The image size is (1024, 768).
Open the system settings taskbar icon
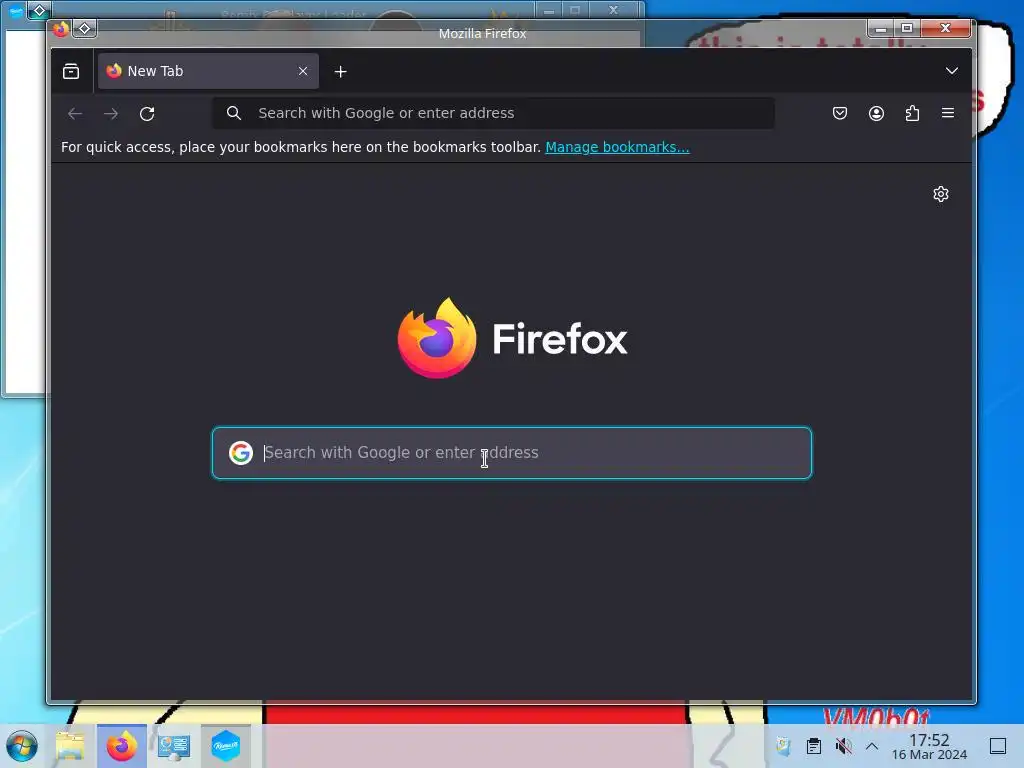click(174, 746)
